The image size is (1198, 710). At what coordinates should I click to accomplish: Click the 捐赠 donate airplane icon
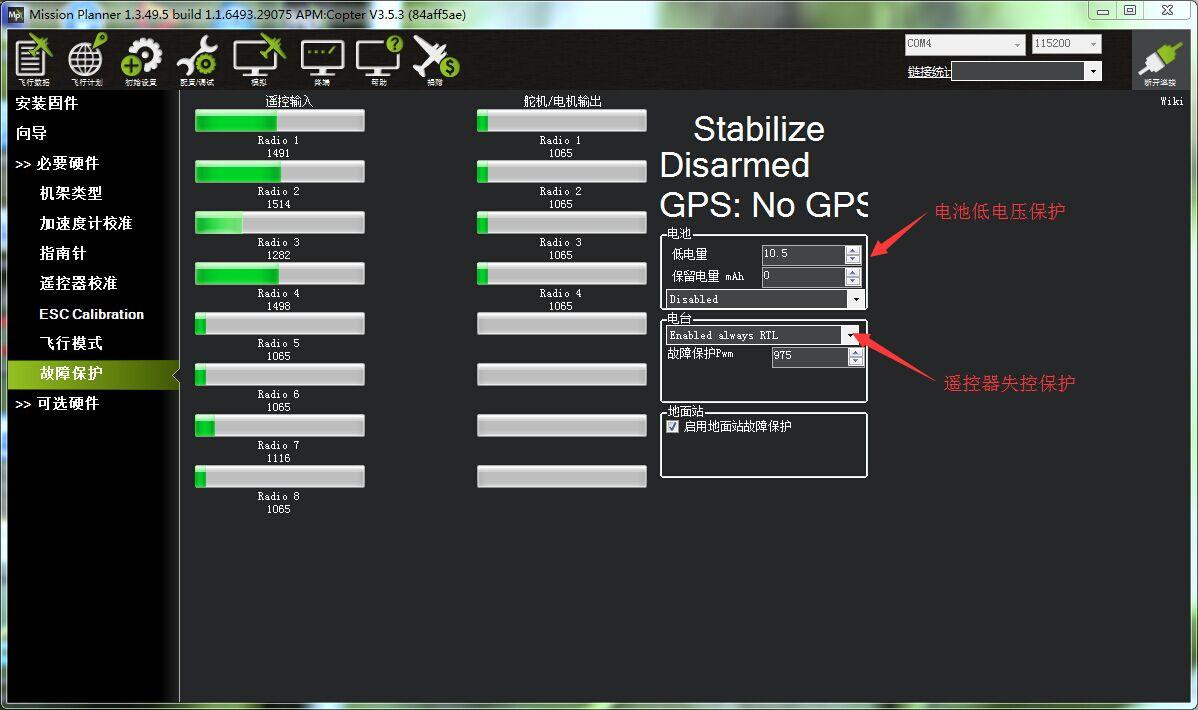point(435,60)
